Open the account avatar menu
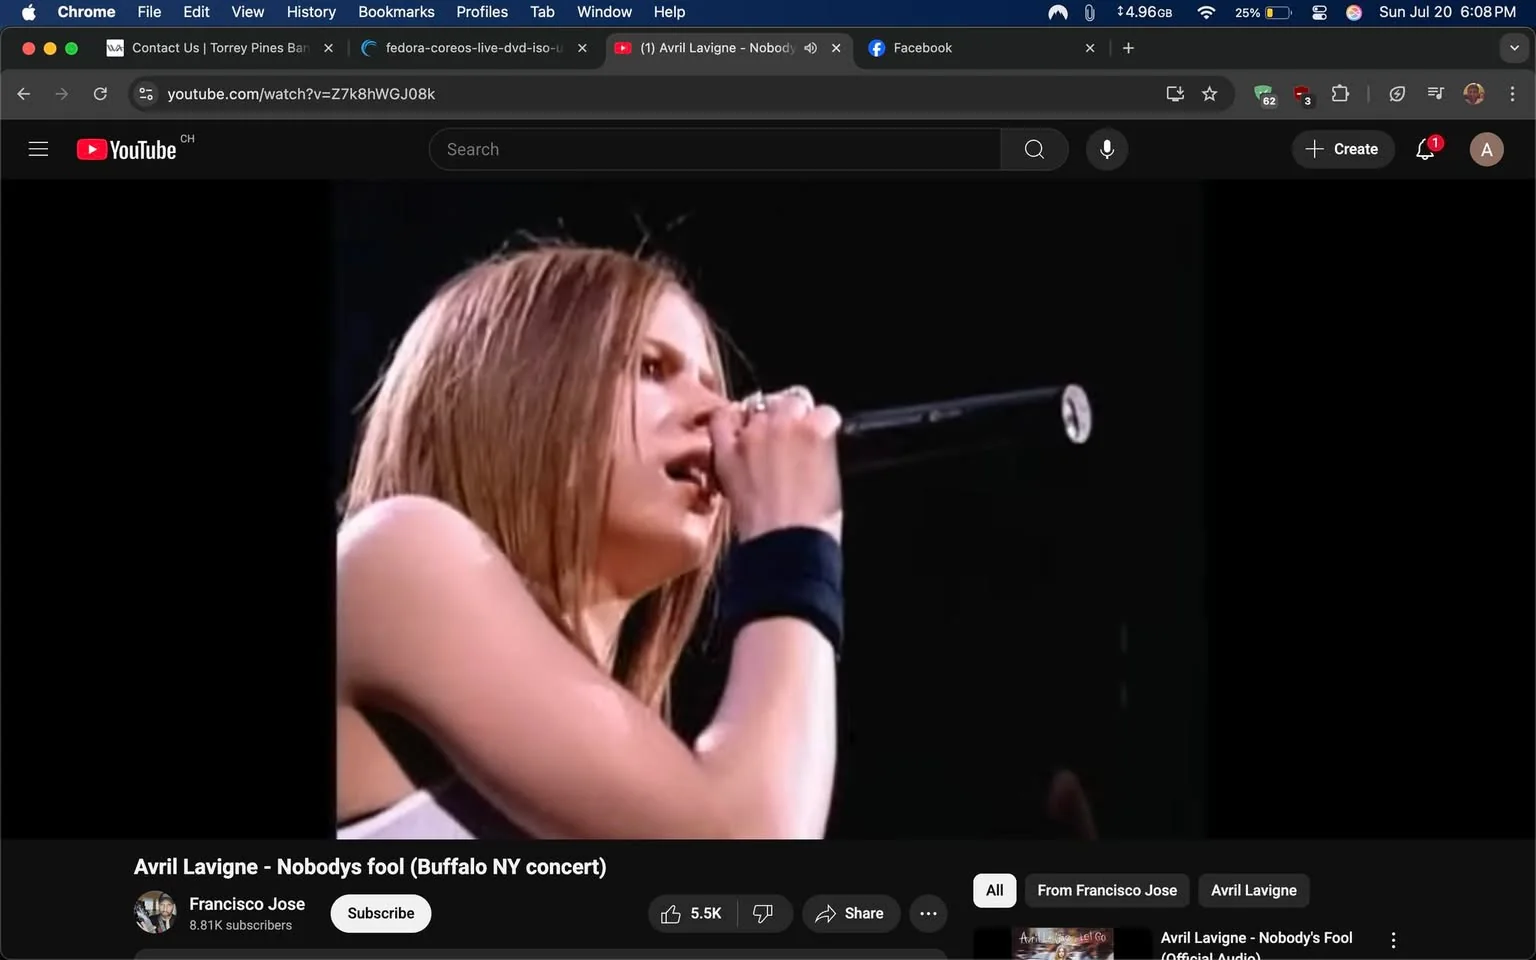 point(1486,149)
